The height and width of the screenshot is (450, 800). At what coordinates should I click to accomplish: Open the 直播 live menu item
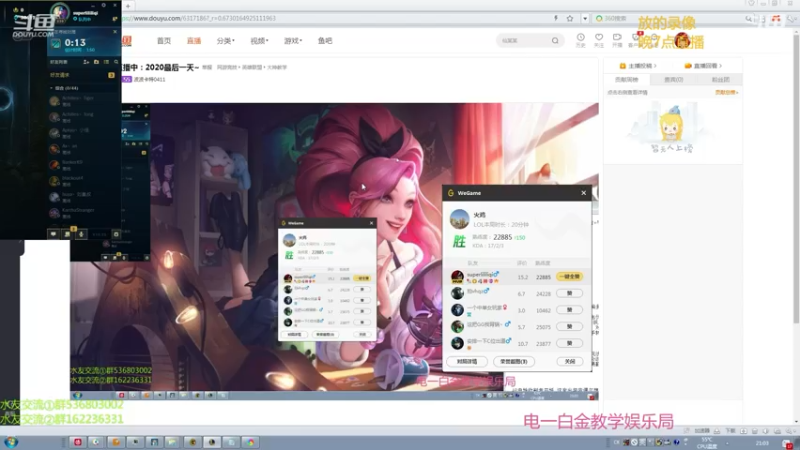193,41
